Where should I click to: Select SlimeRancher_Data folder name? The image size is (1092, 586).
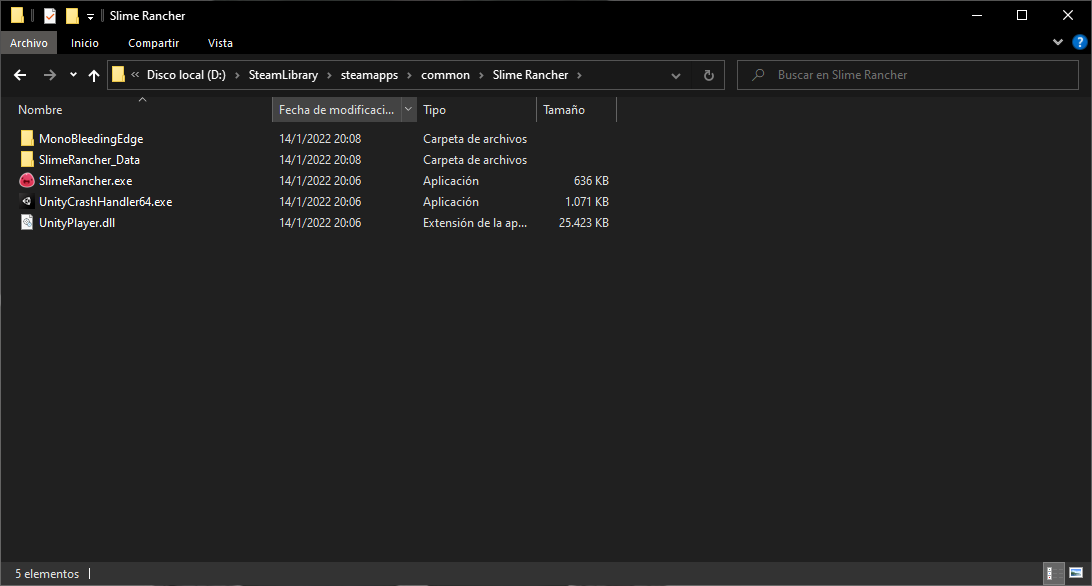coord(89,160)
